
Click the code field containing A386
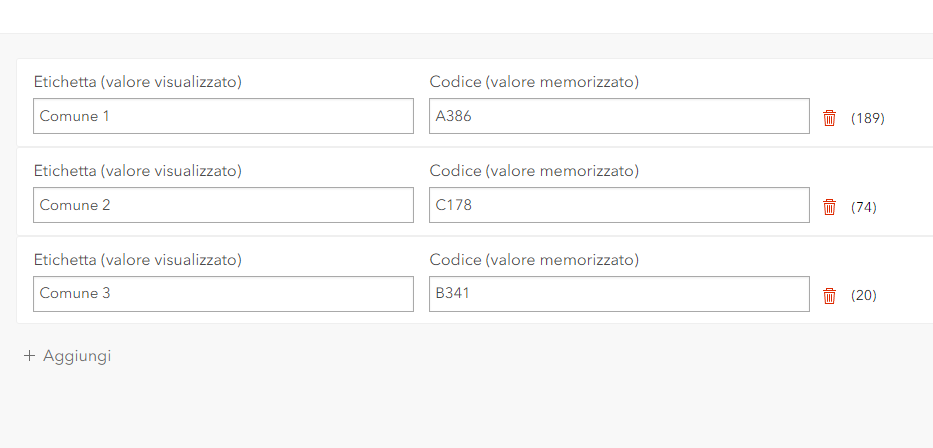tap(619, 116)
